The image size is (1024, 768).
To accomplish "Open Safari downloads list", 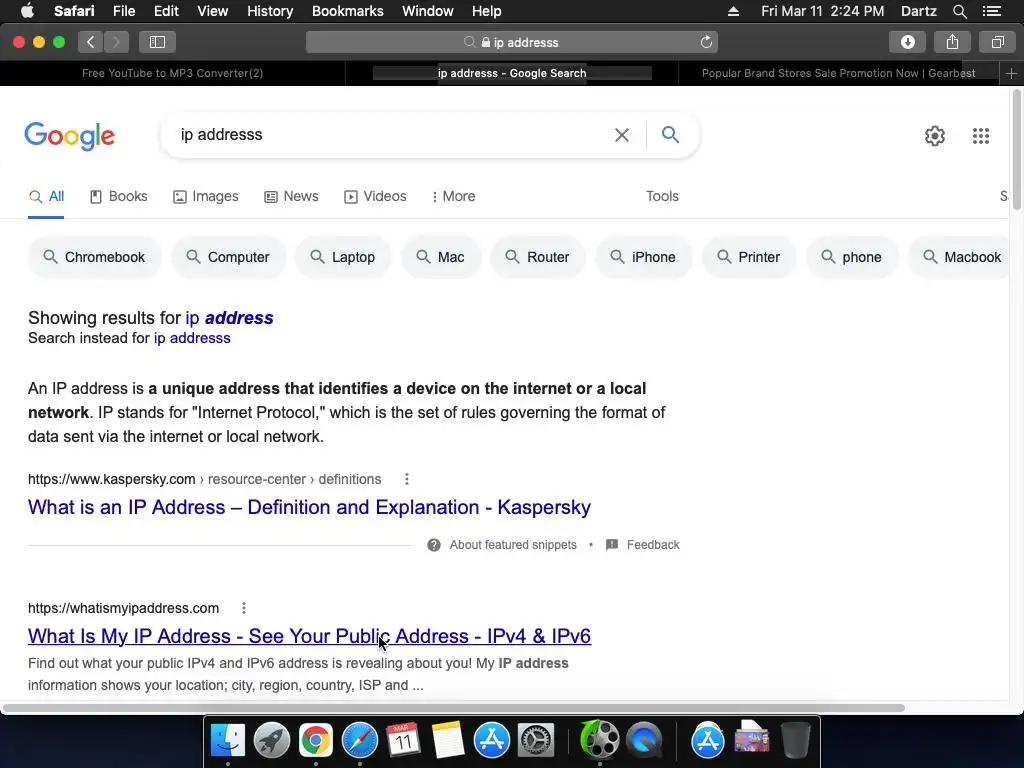I will (x=907, y=42).
